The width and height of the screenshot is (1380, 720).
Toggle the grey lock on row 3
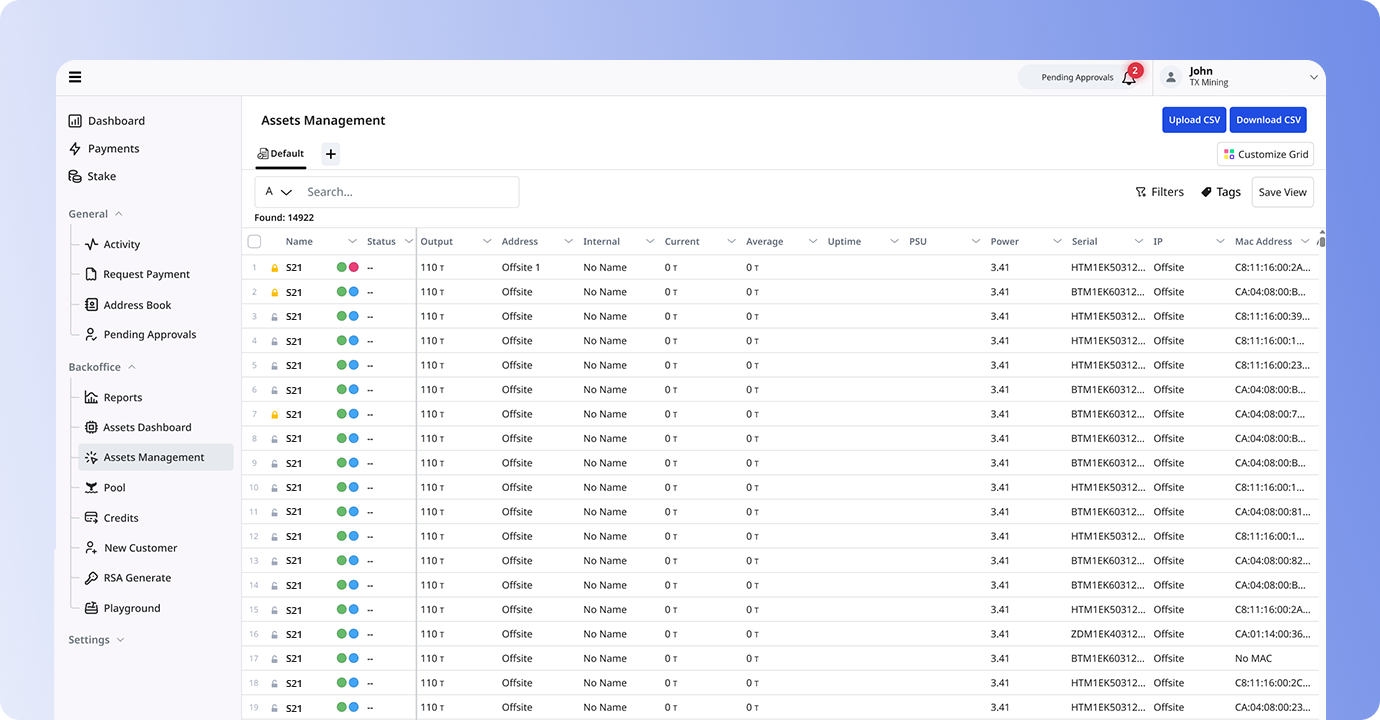coord(275,317)
